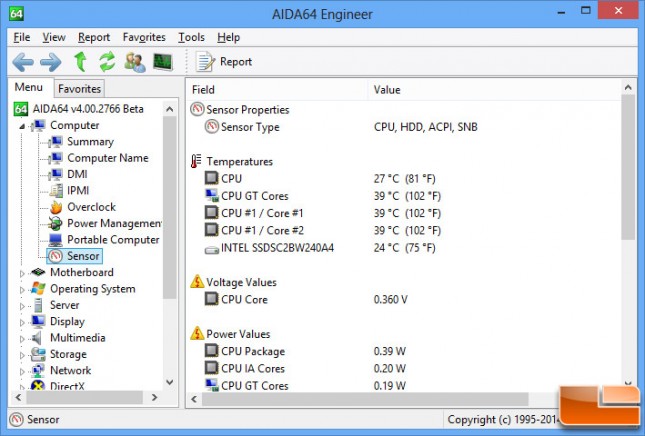
Task: Click sensor list scrollbar up arrow
Action: pos(628,87)
